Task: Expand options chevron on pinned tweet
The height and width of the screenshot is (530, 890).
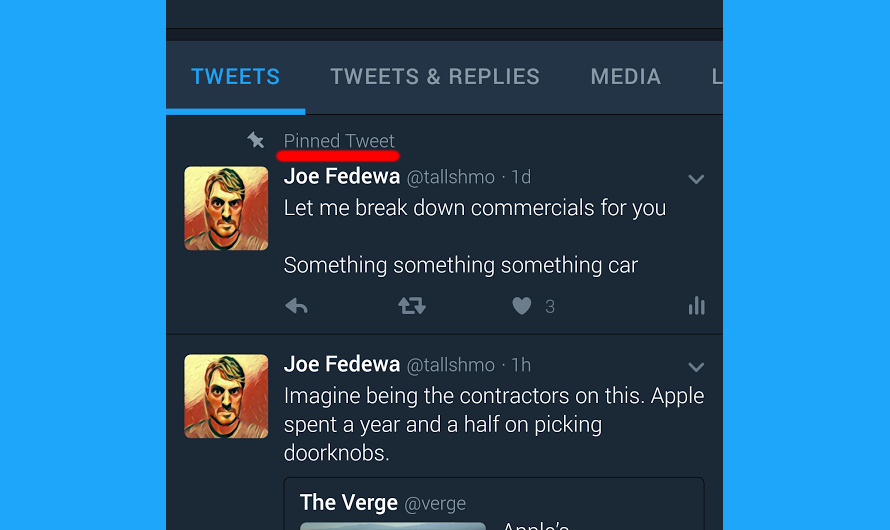Action: pos(696,179)
